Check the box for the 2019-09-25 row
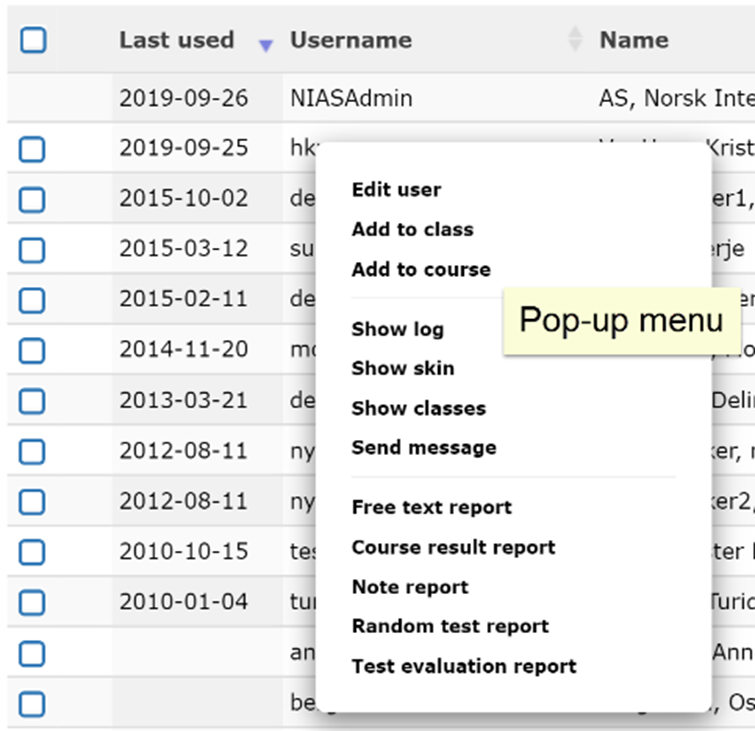 32,150
